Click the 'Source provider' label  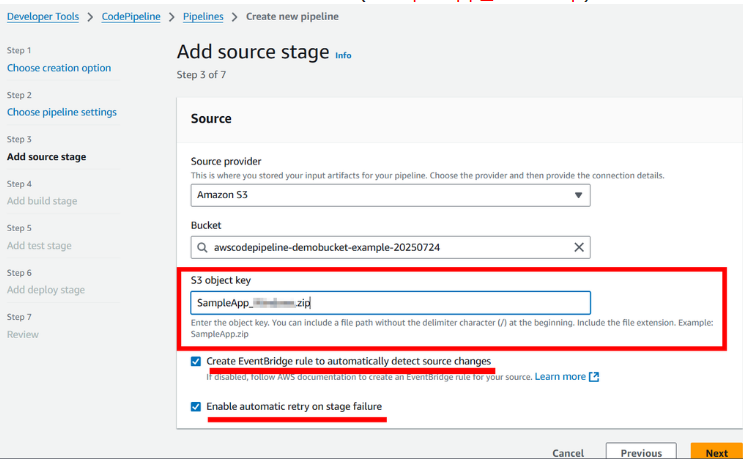coord(226,162)
